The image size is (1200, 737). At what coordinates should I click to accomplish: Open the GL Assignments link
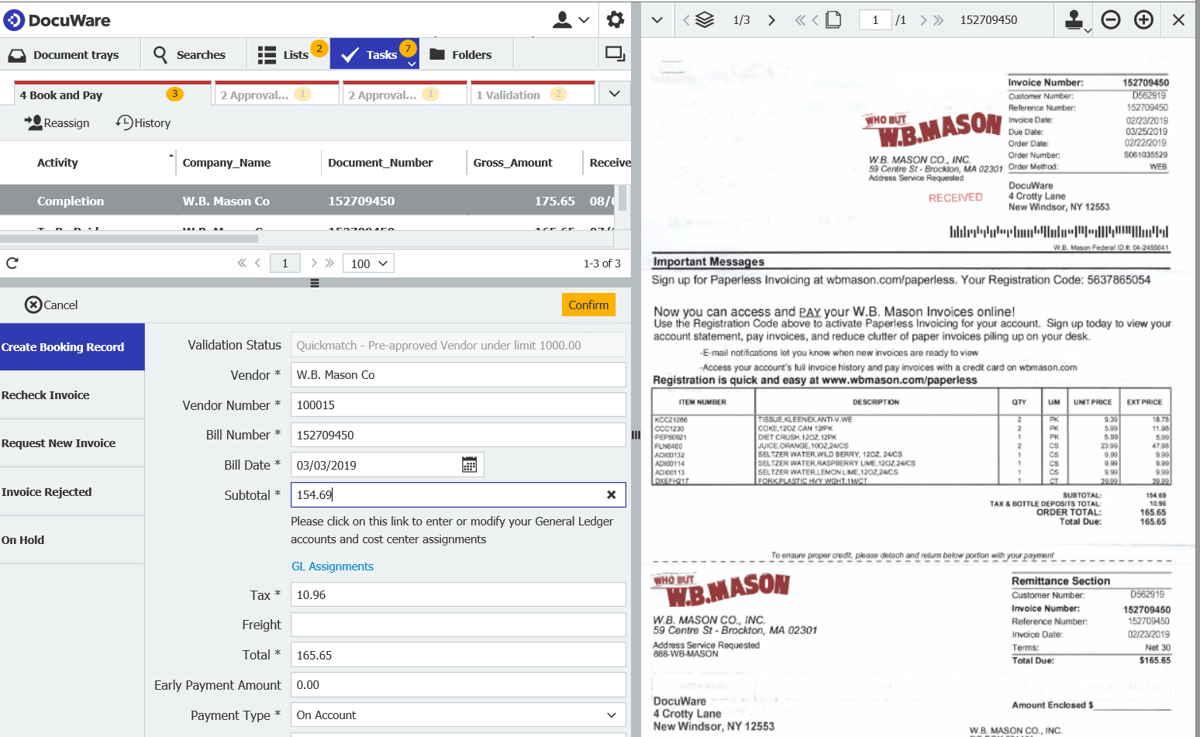tap(332, 566)
